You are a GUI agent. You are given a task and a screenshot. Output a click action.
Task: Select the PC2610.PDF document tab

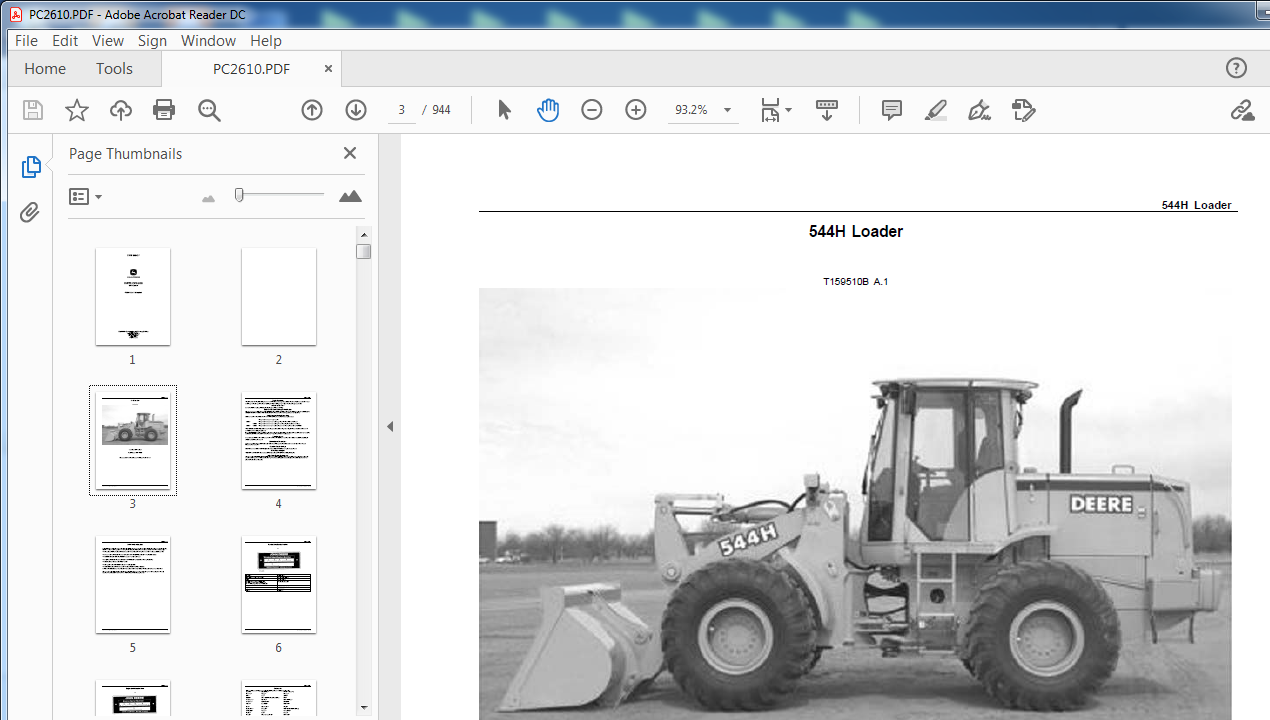coord(252,69)
